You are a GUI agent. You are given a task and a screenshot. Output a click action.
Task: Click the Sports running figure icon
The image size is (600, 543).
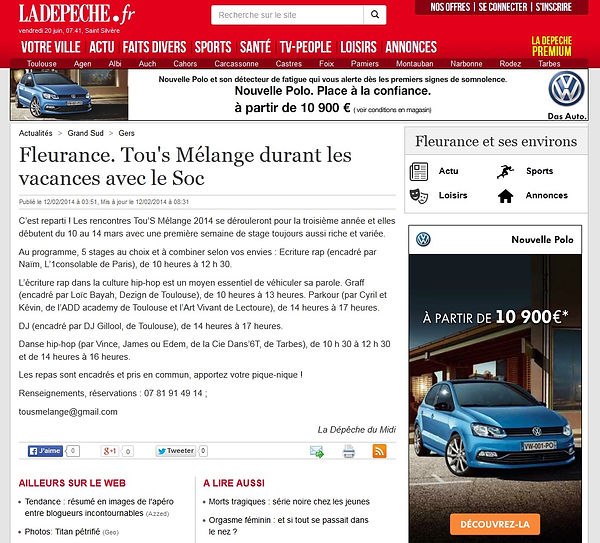505,171
